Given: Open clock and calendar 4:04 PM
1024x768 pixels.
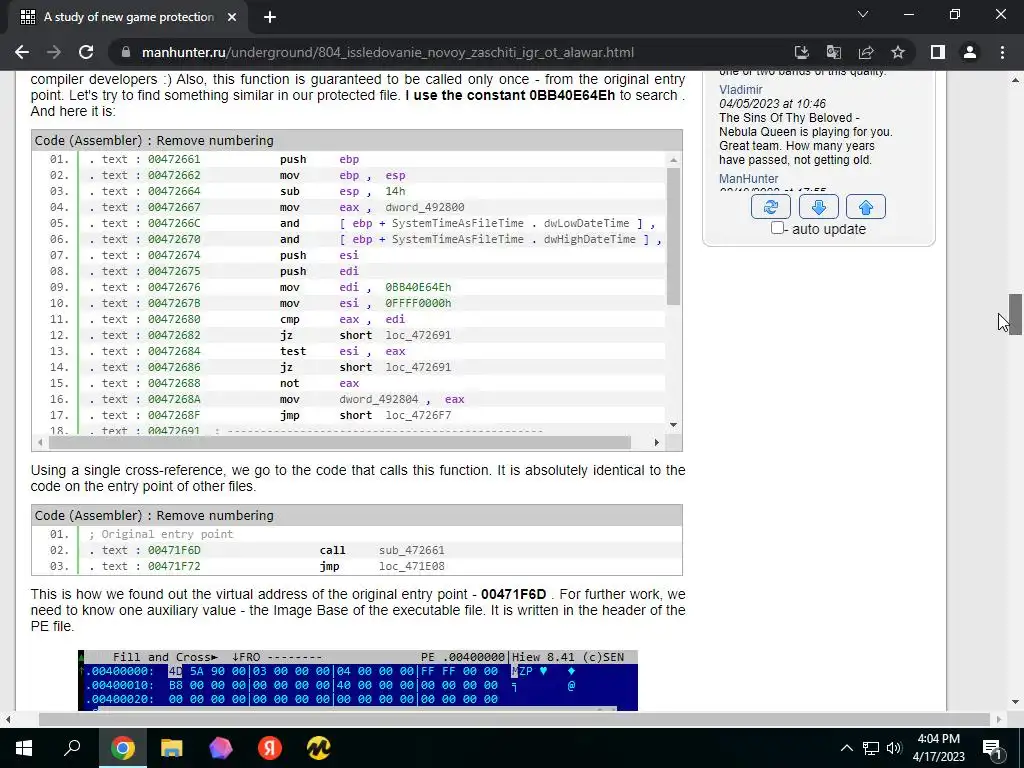Looking at the screenshot, I should pos(938,748).
